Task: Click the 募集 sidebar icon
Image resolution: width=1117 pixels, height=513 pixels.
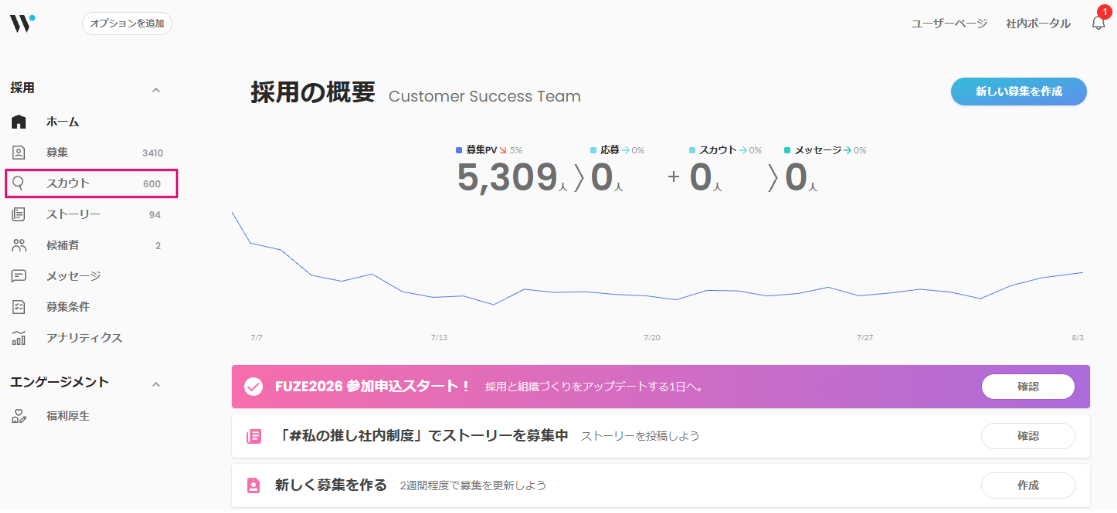Action: tap(19, 152)
